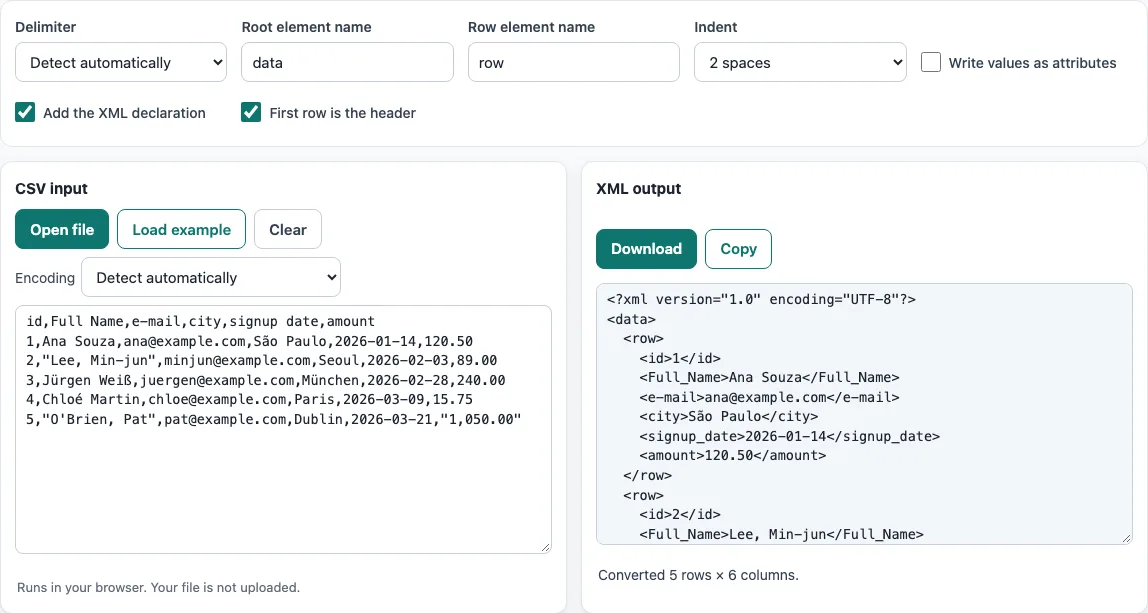Click the Runs in your browser note

pyautogui.click(x=158, y=587)
